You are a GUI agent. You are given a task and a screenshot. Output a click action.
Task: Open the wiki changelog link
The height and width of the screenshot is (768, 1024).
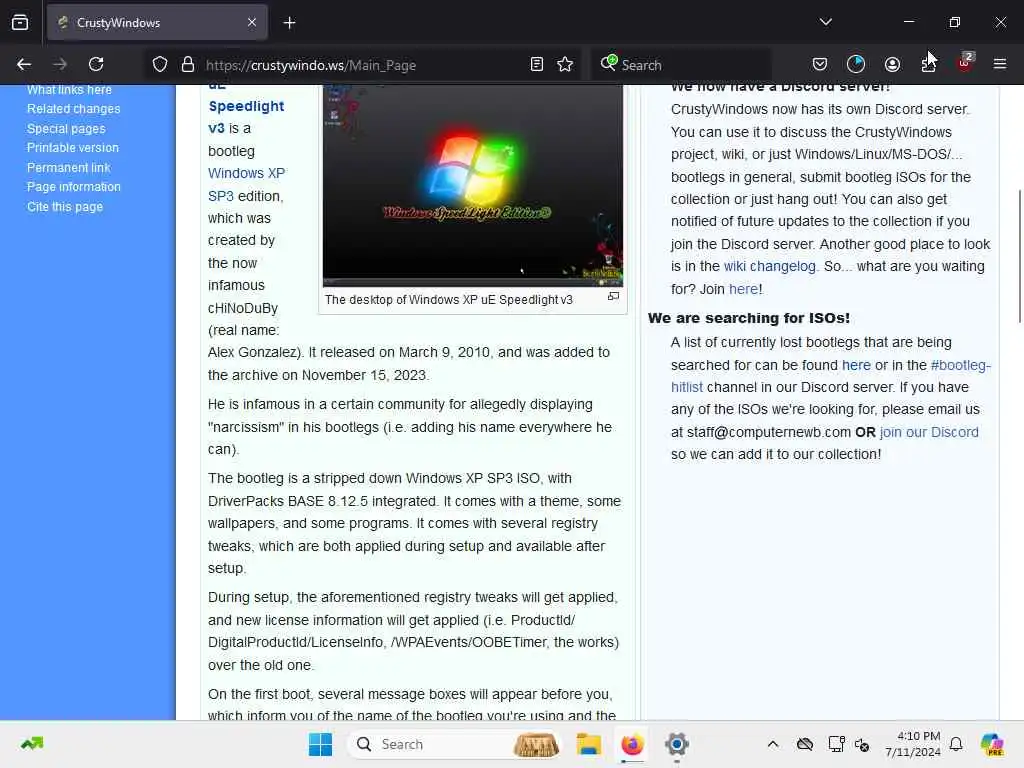769,266
